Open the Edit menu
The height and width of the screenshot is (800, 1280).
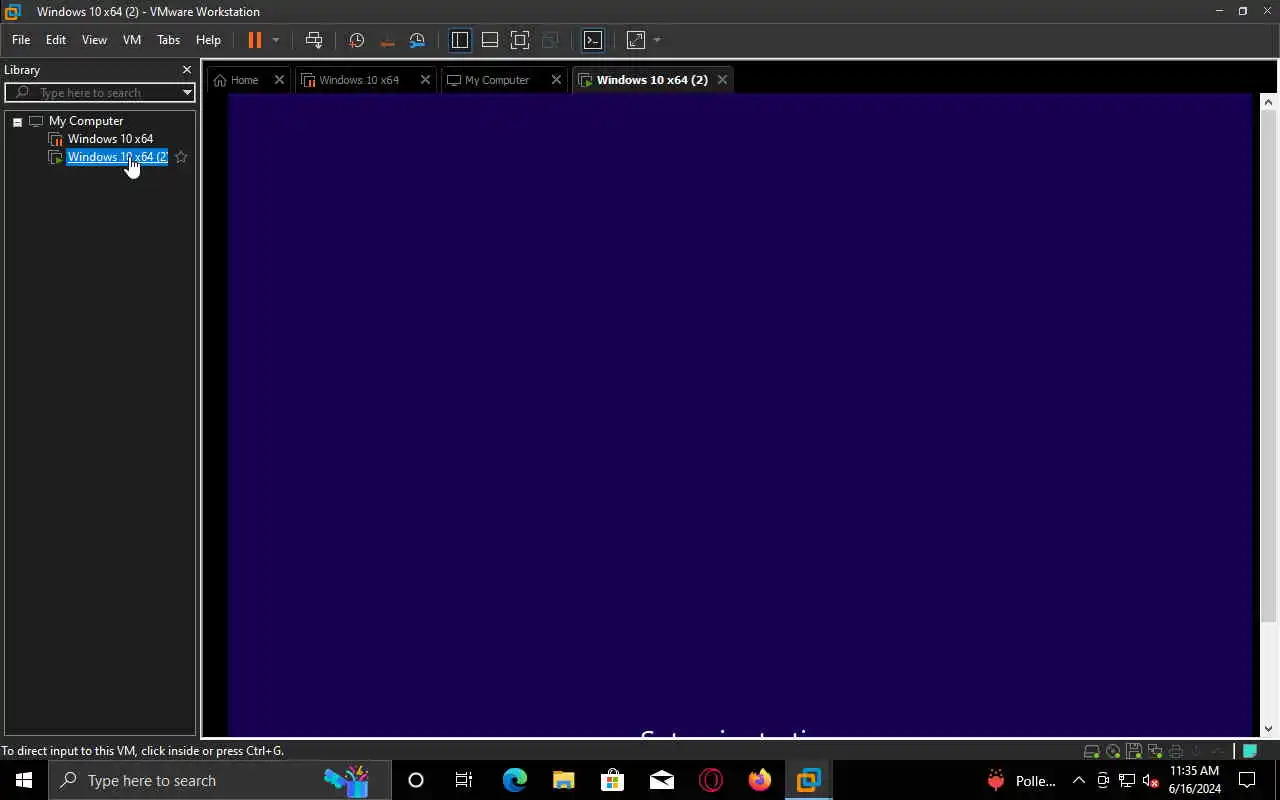[x=56, y=40]
